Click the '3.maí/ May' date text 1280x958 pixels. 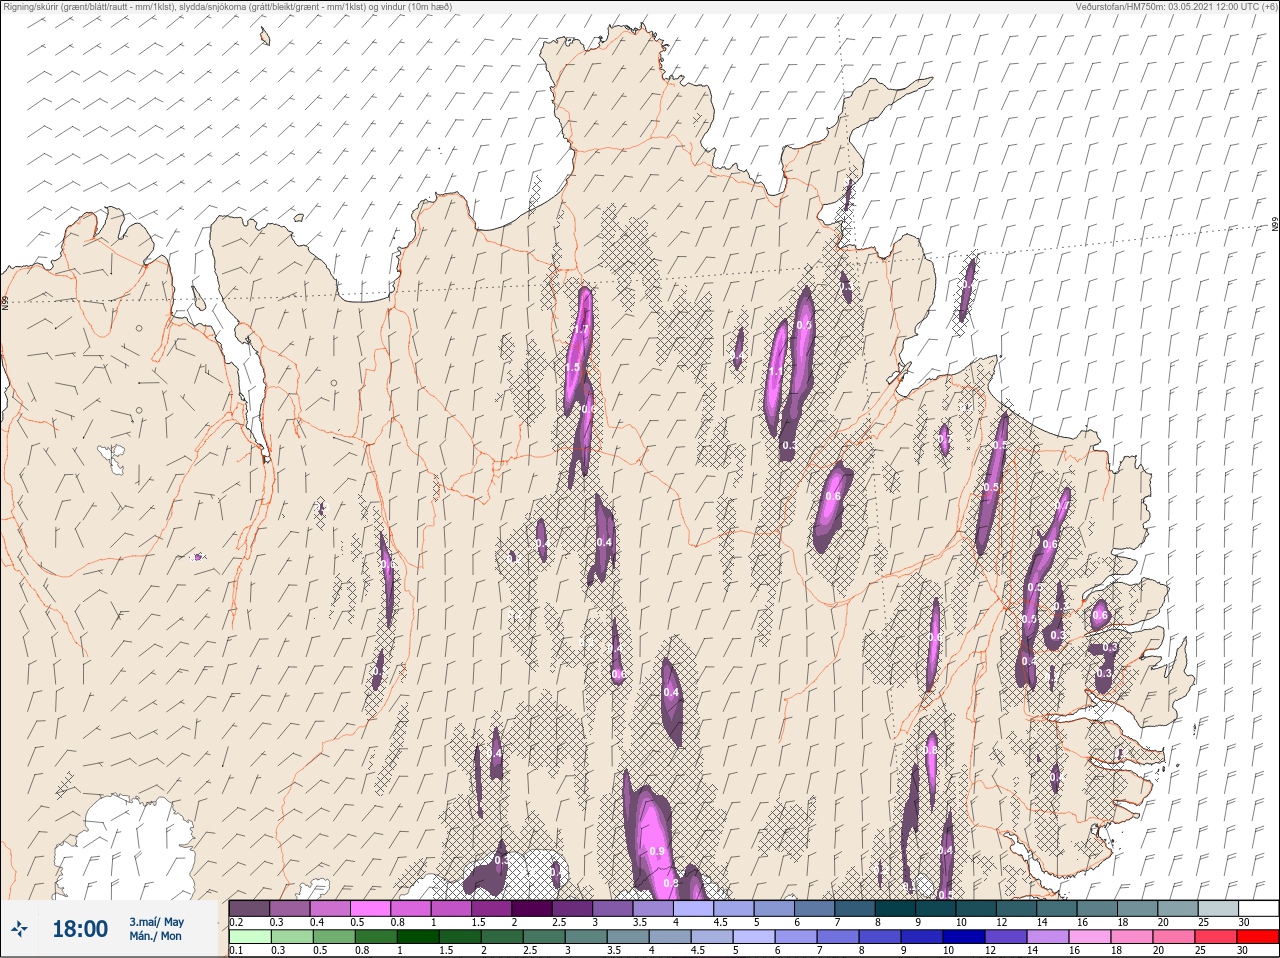[156, 921]
